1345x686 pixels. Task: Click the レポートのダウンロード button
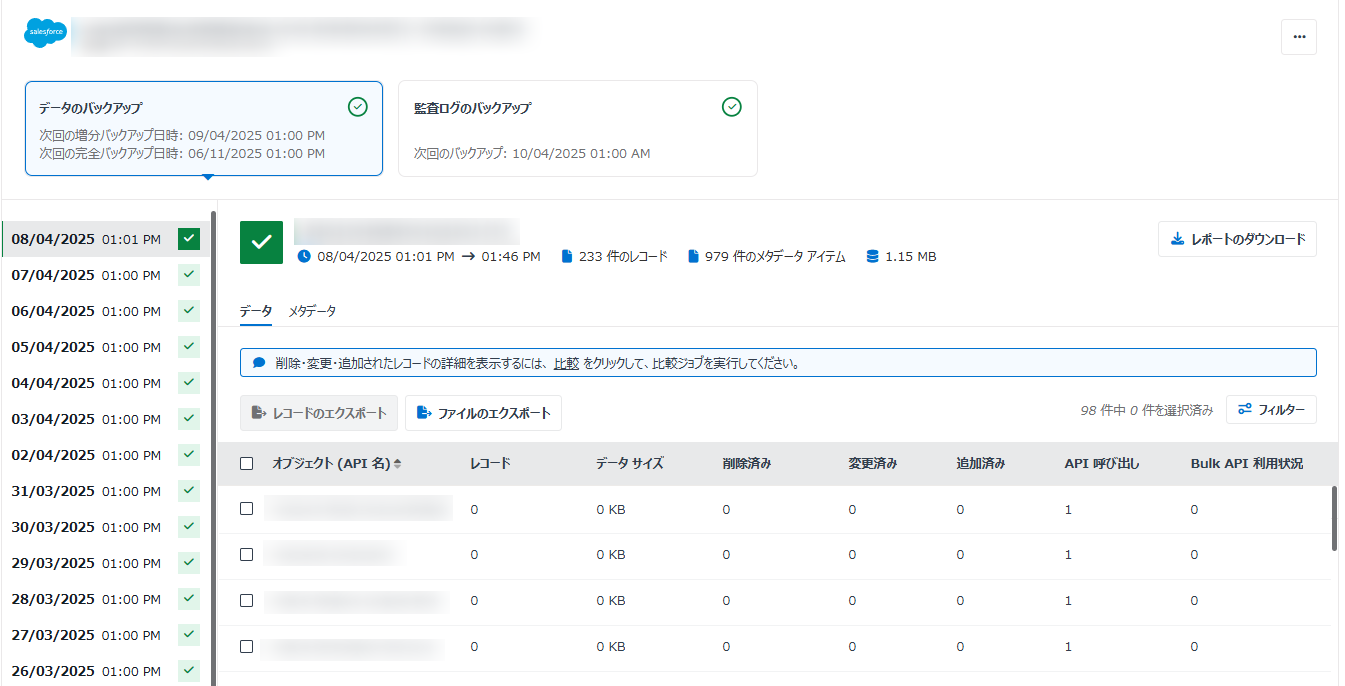pos(1237,239)
